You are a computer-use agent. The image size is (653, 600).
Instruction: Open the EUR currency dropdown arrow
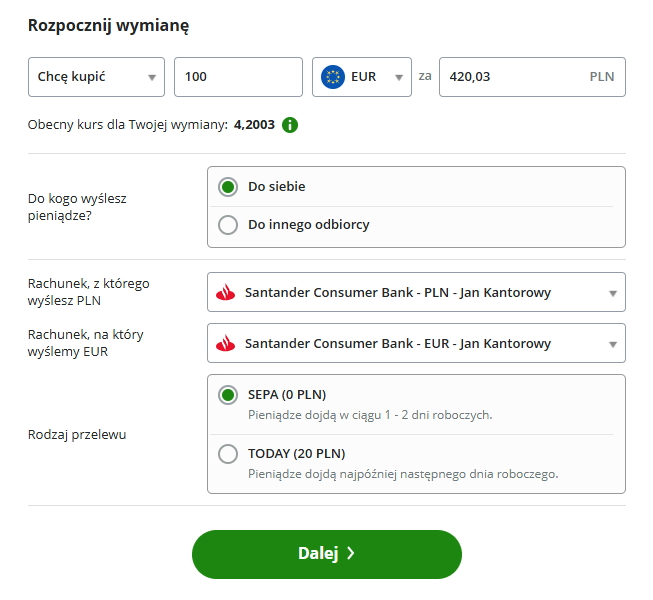pos(398,77)
